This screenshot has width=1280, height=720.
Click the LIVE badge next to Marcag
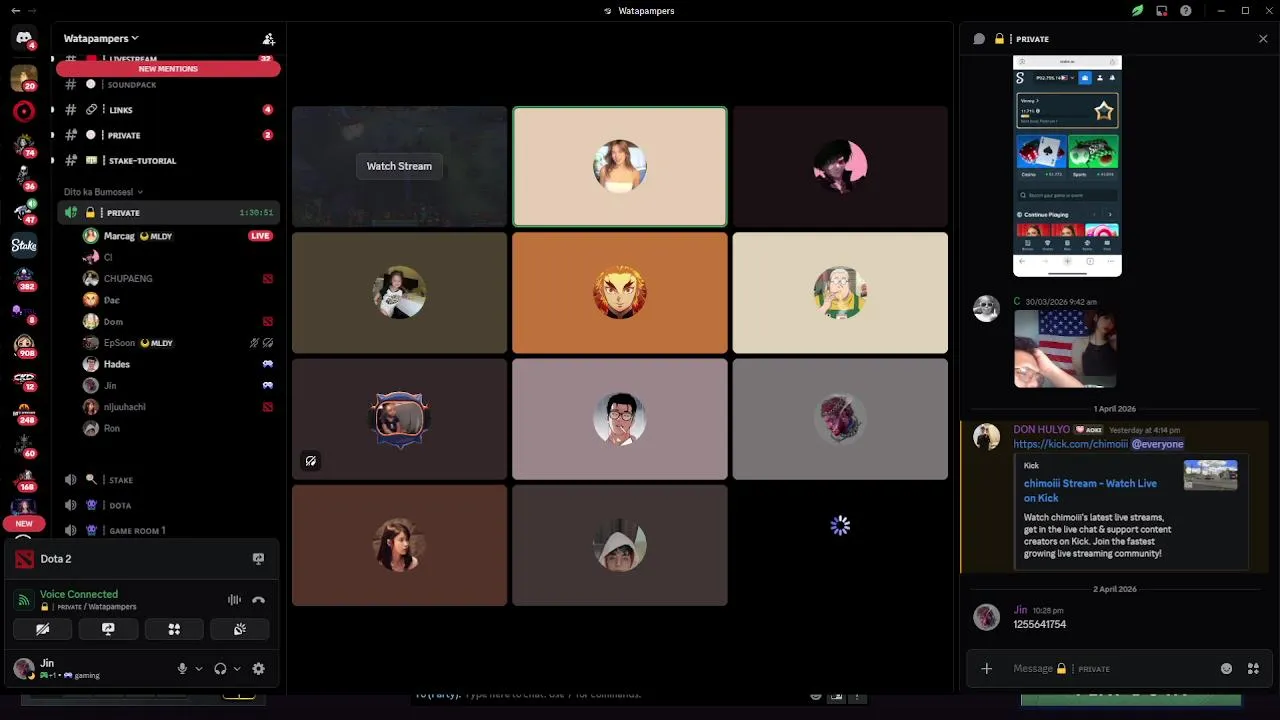point(260,236)
